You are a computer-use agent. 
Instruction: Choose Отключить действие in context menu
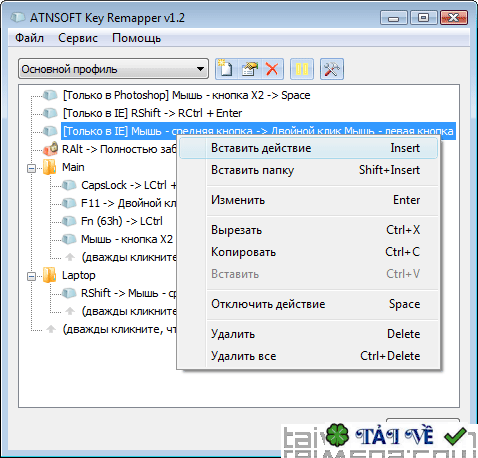pos(308,304)
